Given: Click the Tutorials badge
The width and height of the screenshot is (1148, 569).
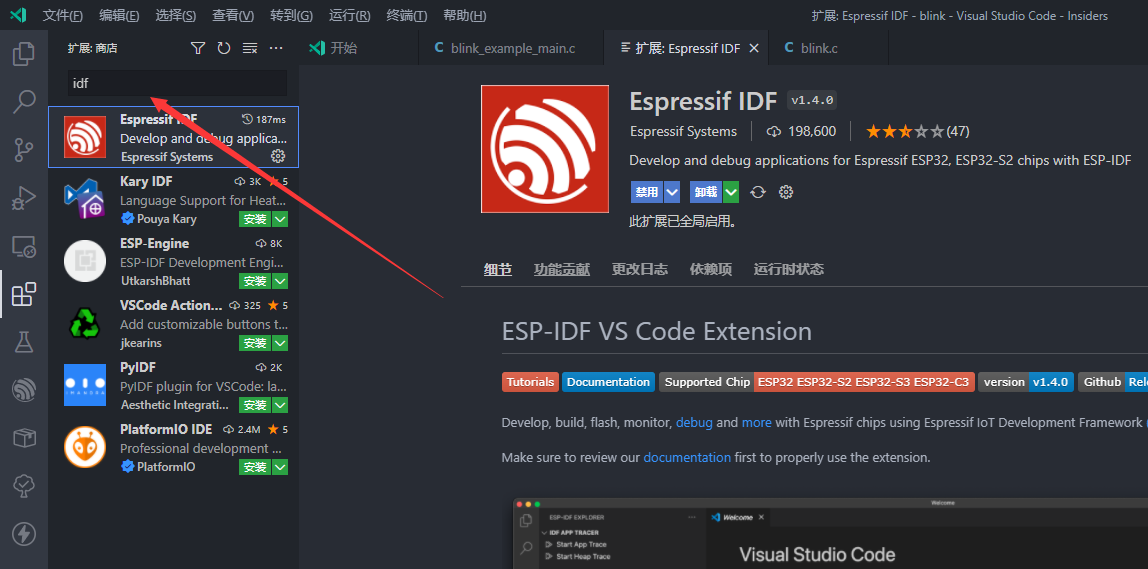Looking at the screenshot, I should click(530, 382).
